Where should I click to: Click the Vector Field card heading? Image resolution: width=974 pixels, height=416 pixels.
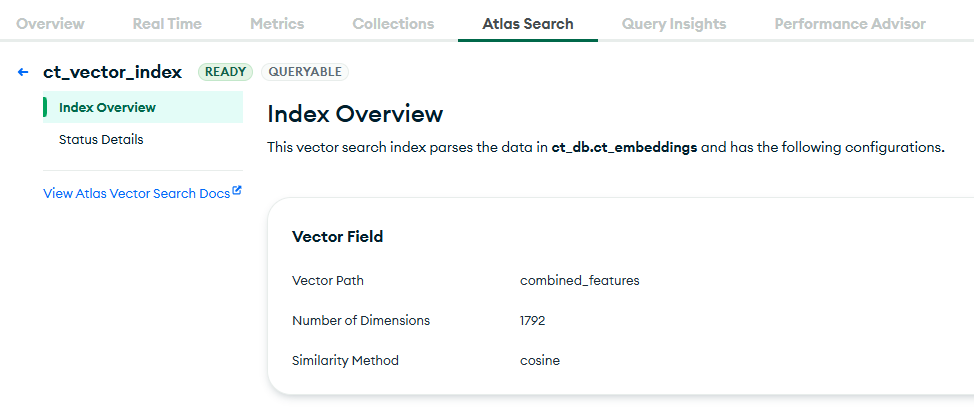pos(338,237)
